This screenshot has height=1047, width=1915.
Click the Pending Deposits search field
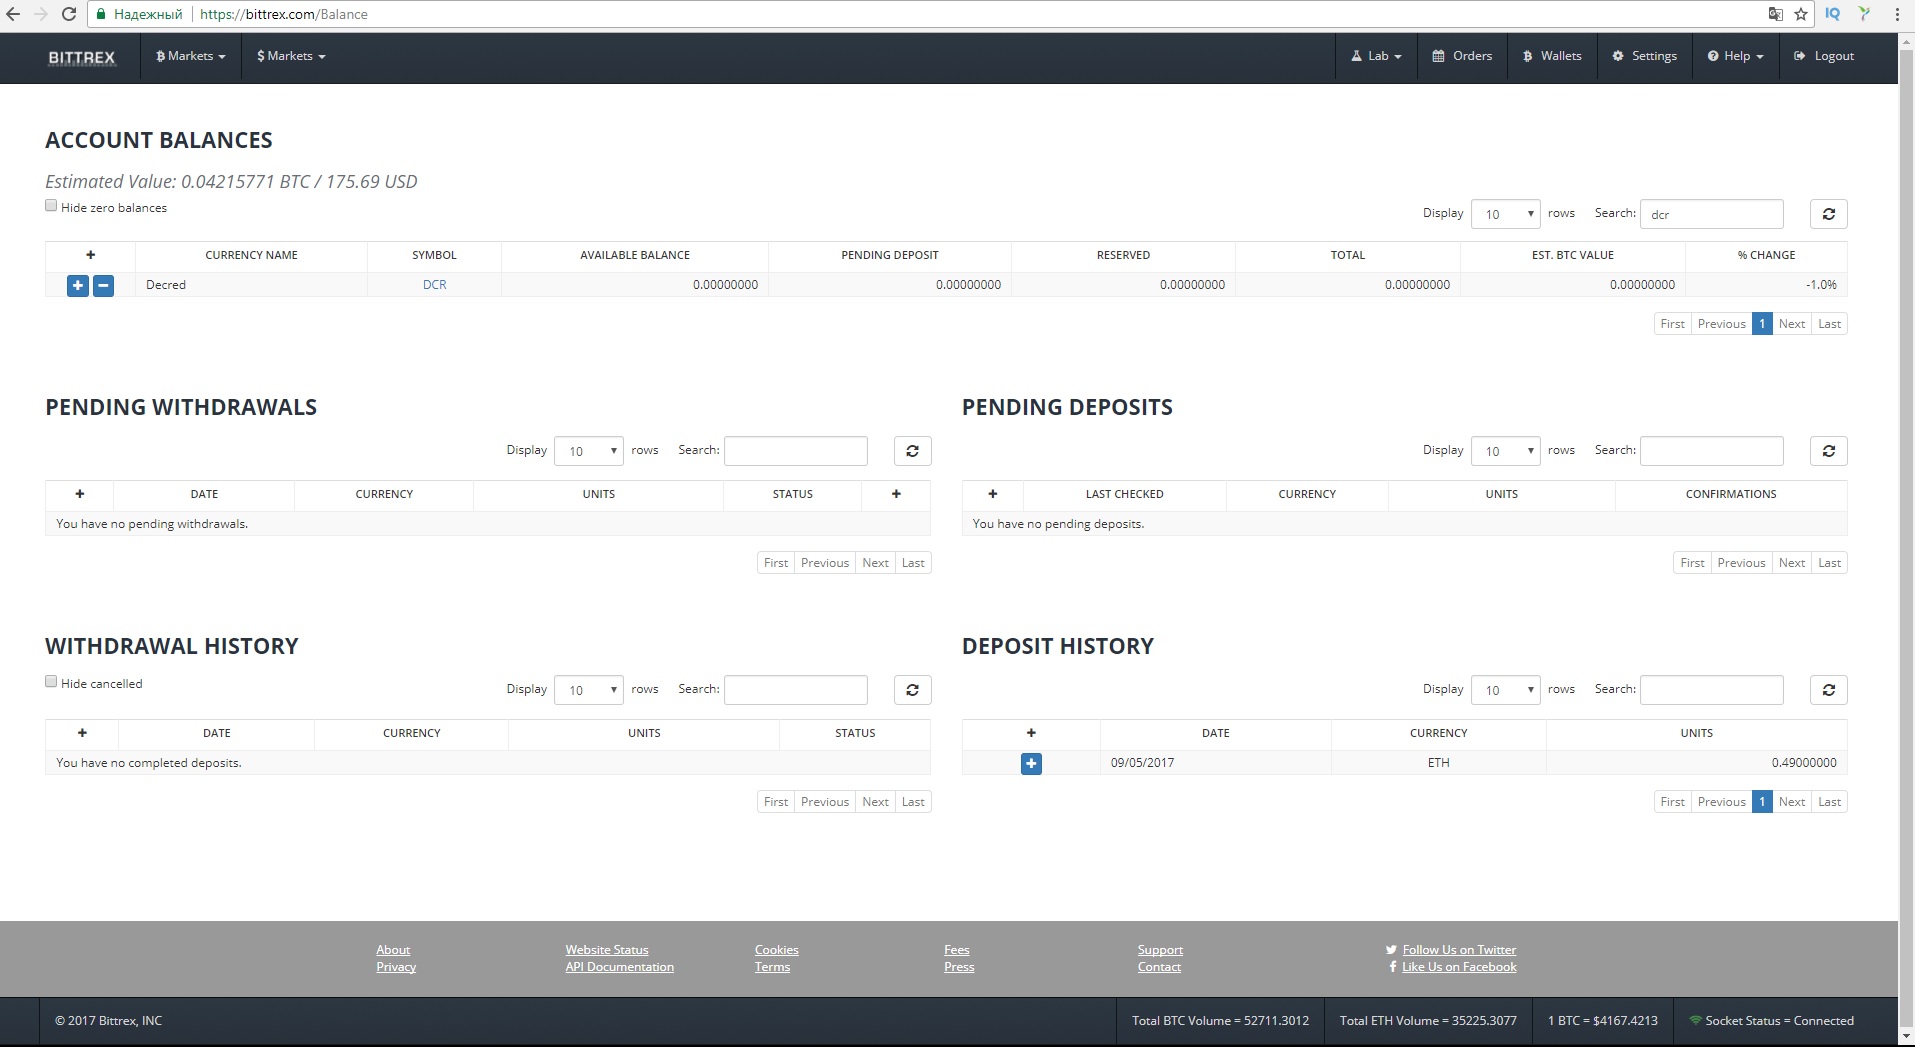click(1711, 451)
